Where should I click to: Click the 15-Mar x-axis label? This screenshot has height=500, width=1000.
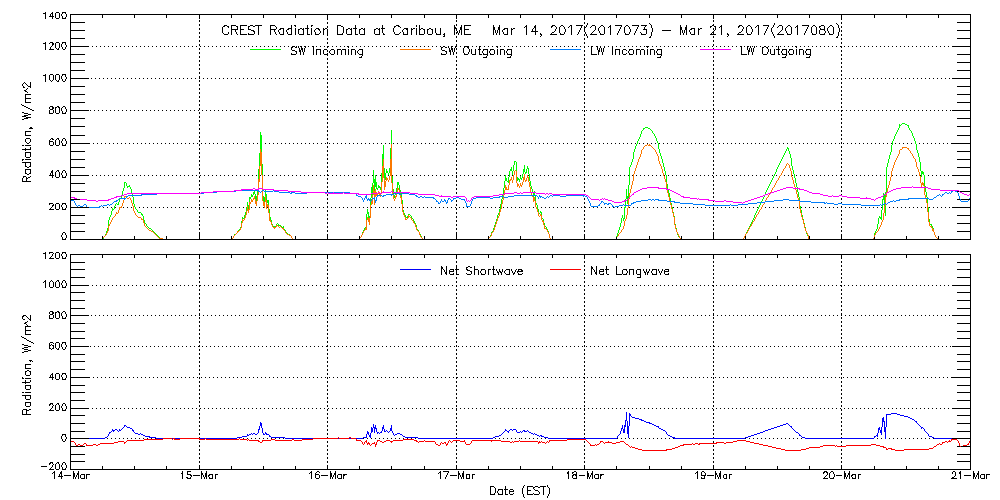(200, 476)
